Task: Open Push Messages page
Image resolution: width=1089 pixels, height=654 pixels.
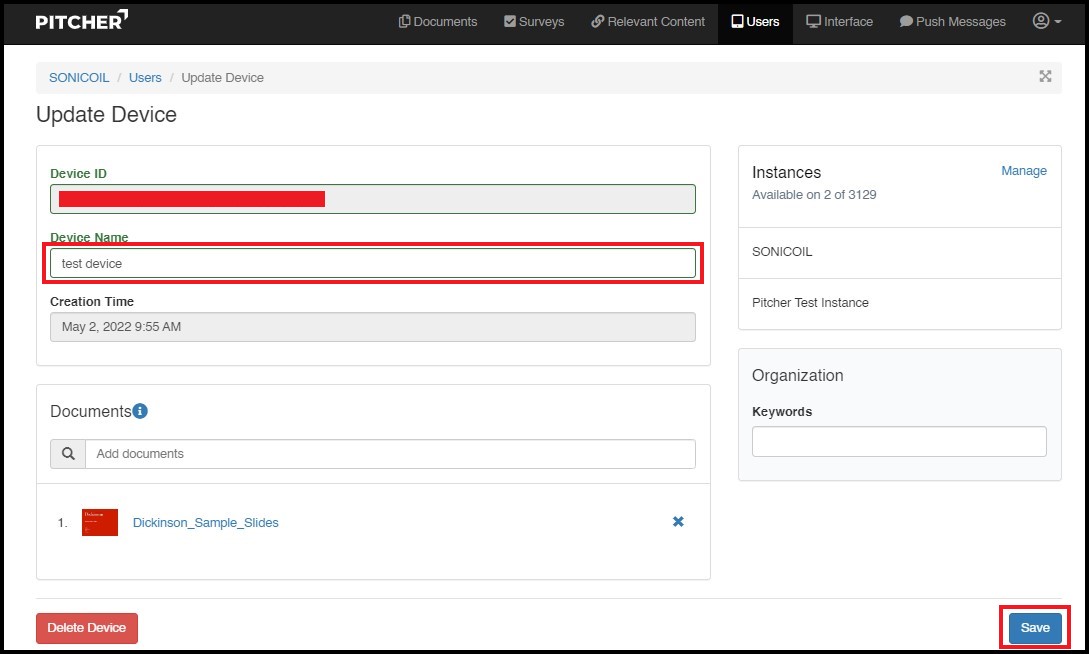Action: pos(952,22)
